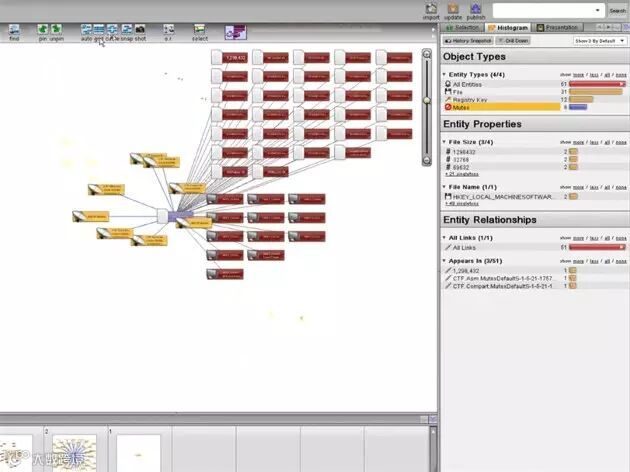Select the HKEY_LOCAL_MACHINESOFTWAR file name row
This screenshot has width=630, height=472.
pos(502,197)
